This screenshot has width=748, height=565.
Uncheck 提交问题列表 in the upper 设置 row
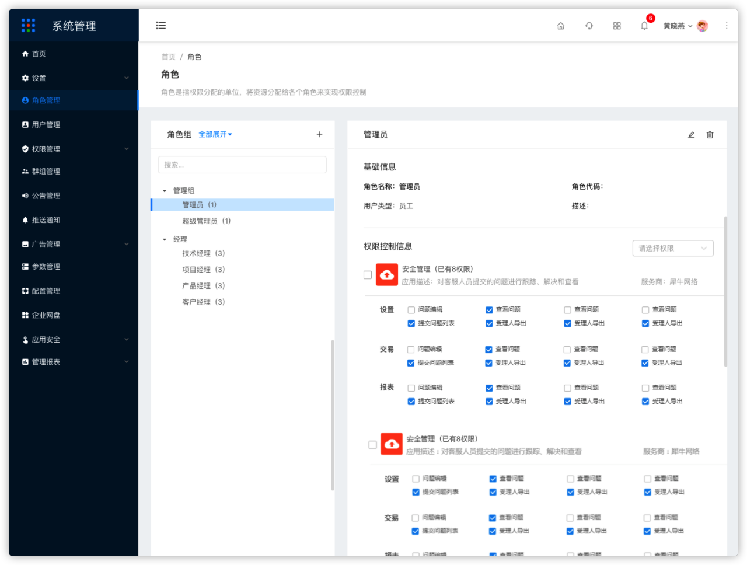pyautogui.click(x=411, y=324)
